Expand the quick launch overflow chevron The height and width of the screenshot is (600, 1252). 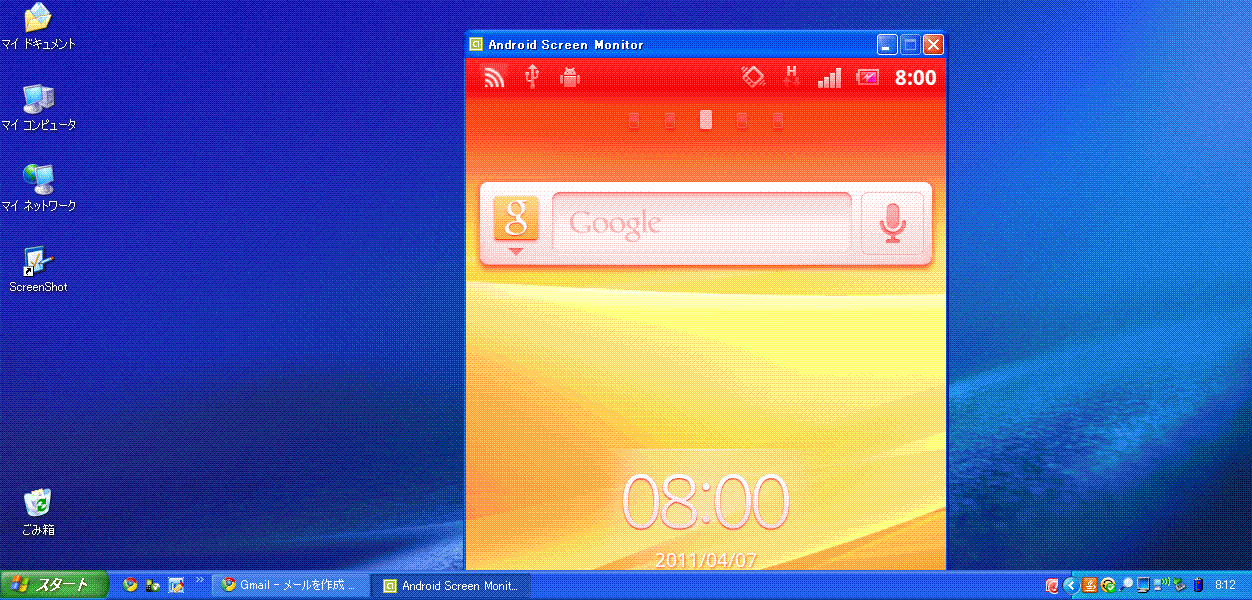tap(200, 580)
